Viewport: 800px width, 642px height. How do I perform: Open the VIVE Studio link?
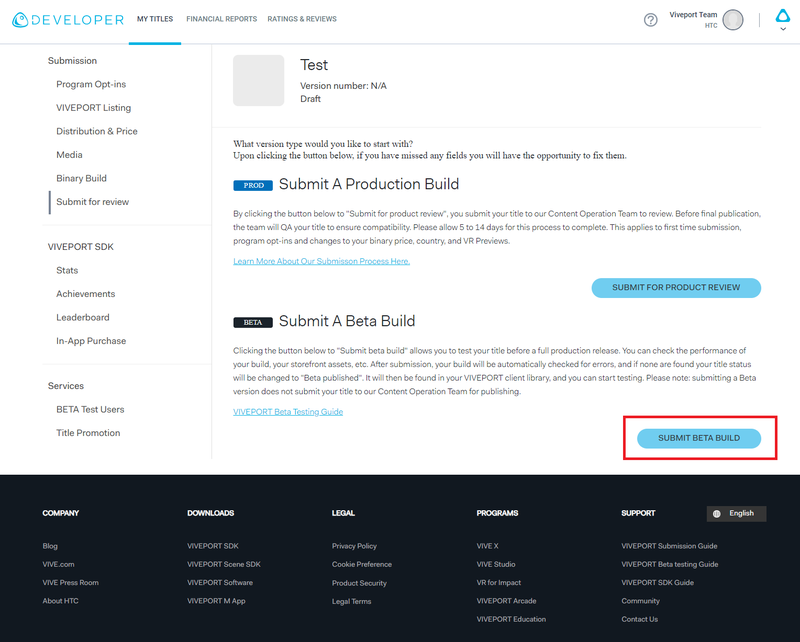(x=496, y=564)
